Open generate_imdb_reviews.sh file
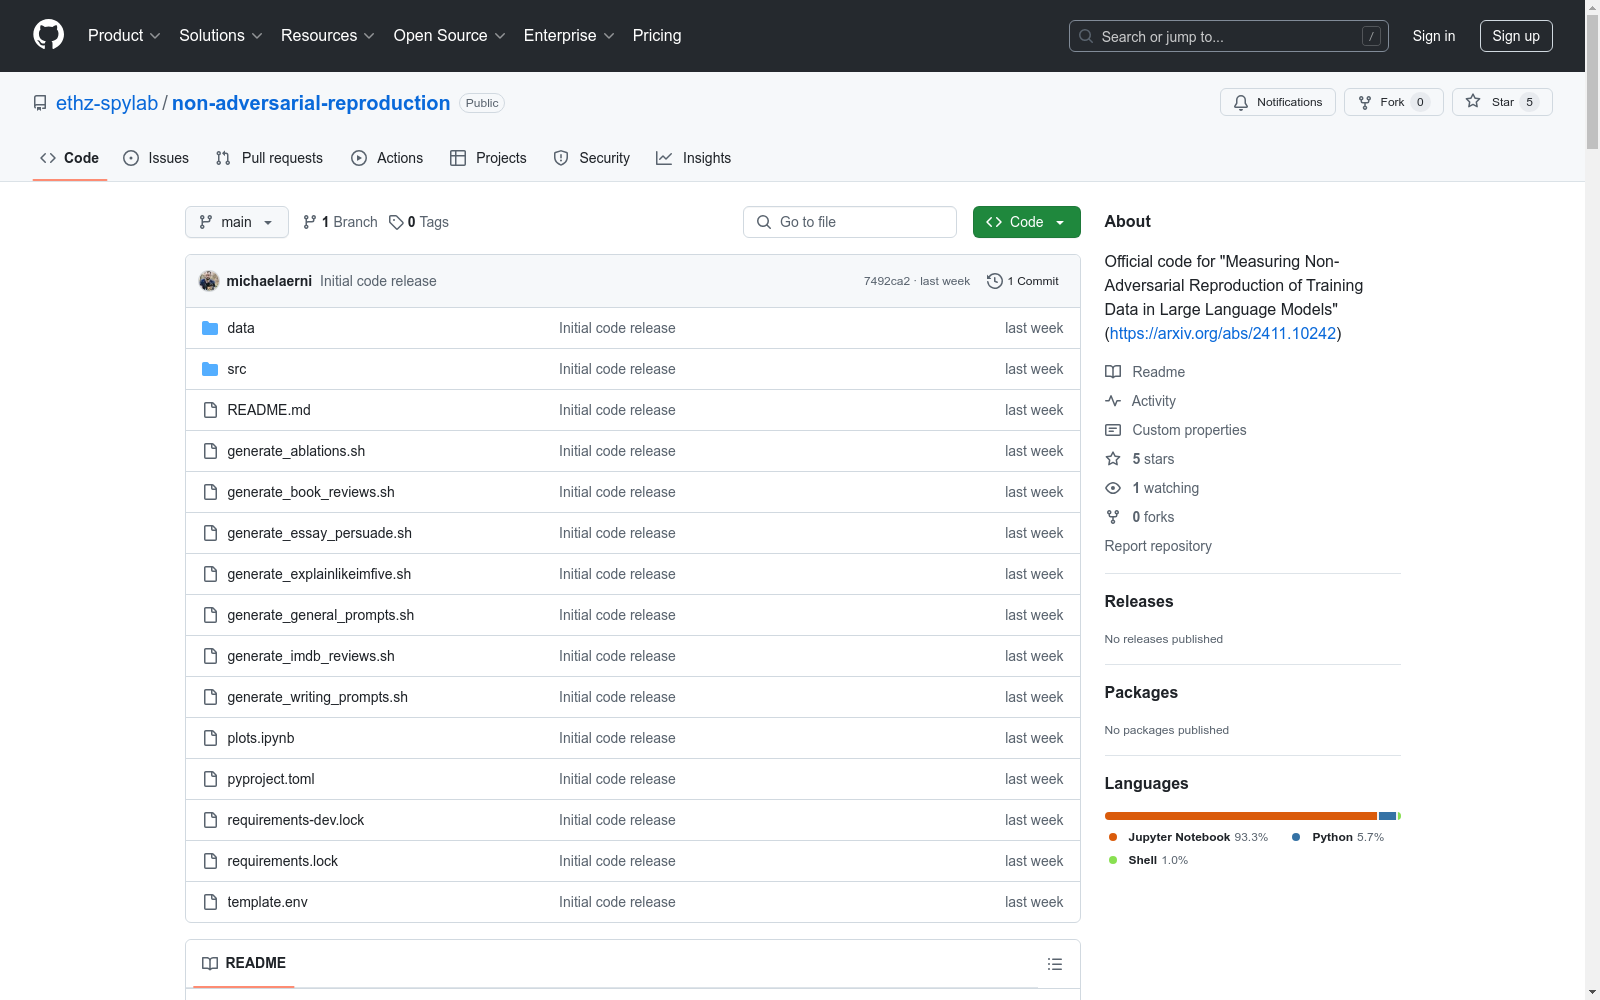1600x1000 pixels. tap(311, 656)
